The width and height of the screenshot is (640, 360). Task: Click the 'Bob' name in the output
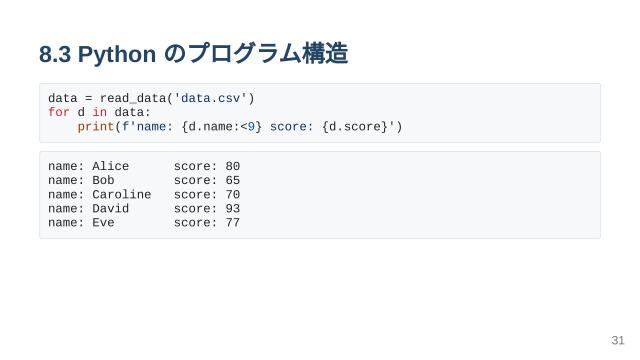103,180
